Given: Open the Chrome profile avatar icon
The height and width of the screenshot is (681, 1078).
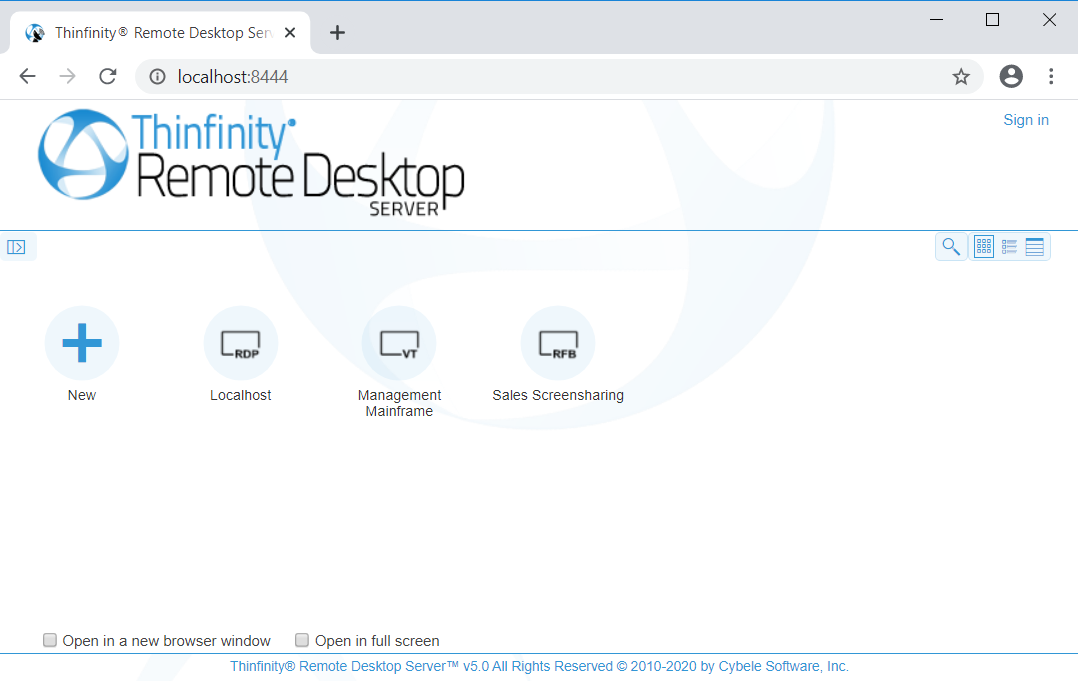Looking at the screenshot, I should coord(1011,76).
